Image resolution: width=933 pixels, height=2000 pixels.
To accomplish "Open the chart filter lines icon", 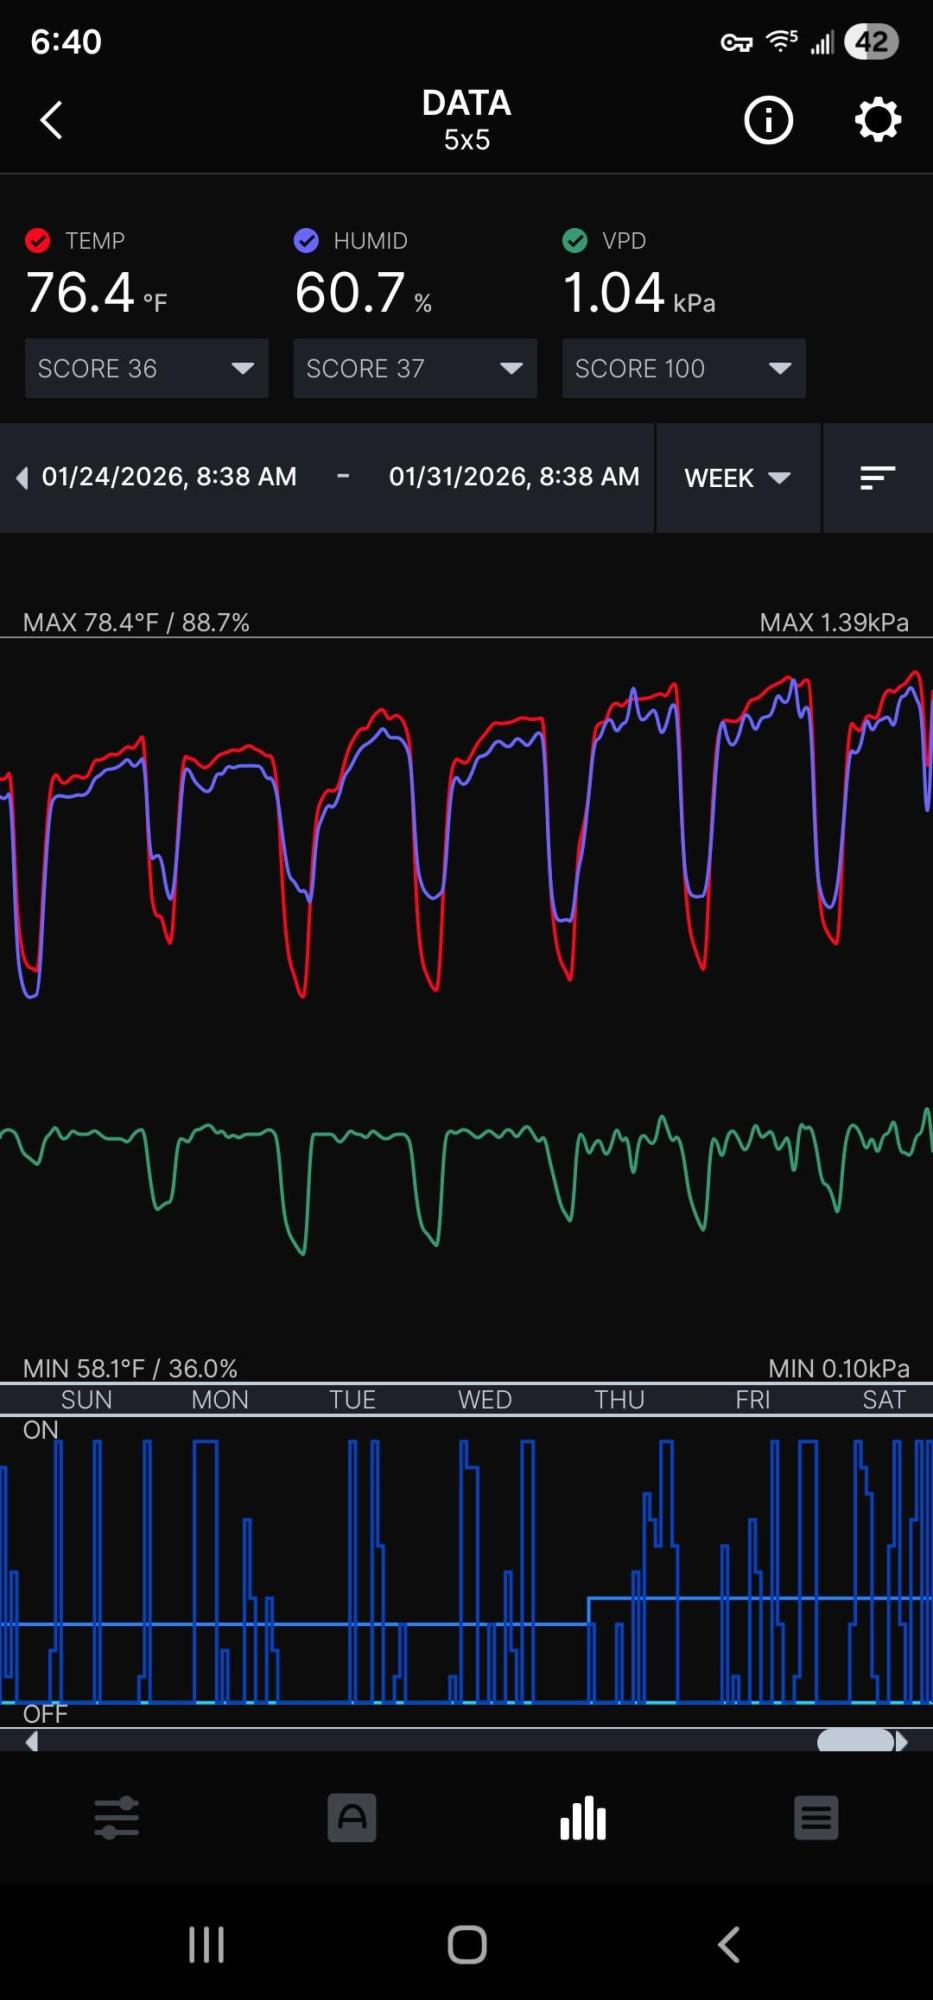I will coord(877,478).
